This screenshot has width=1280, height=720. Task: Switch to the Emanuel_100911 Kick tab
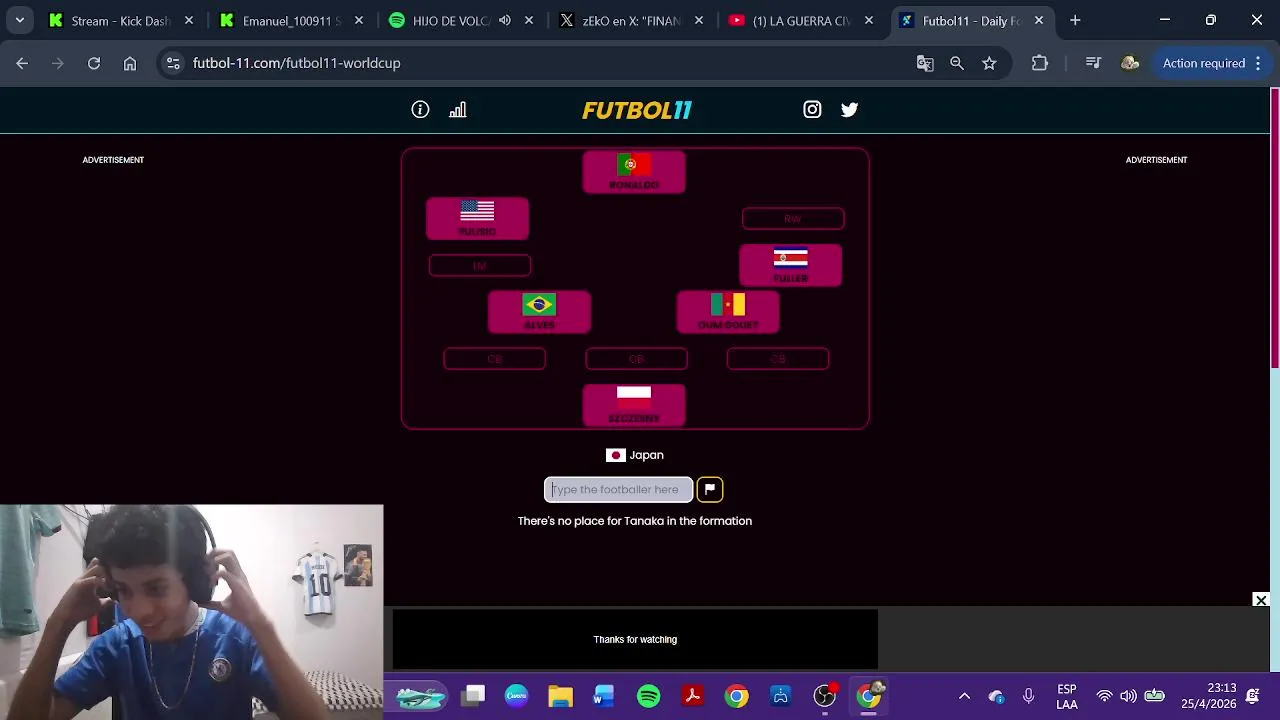[x=291, y=20]
